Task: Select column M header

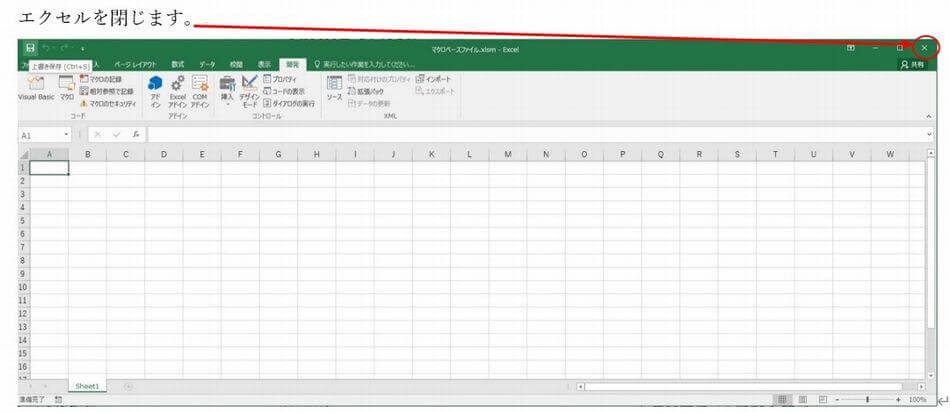Action: (x=508, y=154)
